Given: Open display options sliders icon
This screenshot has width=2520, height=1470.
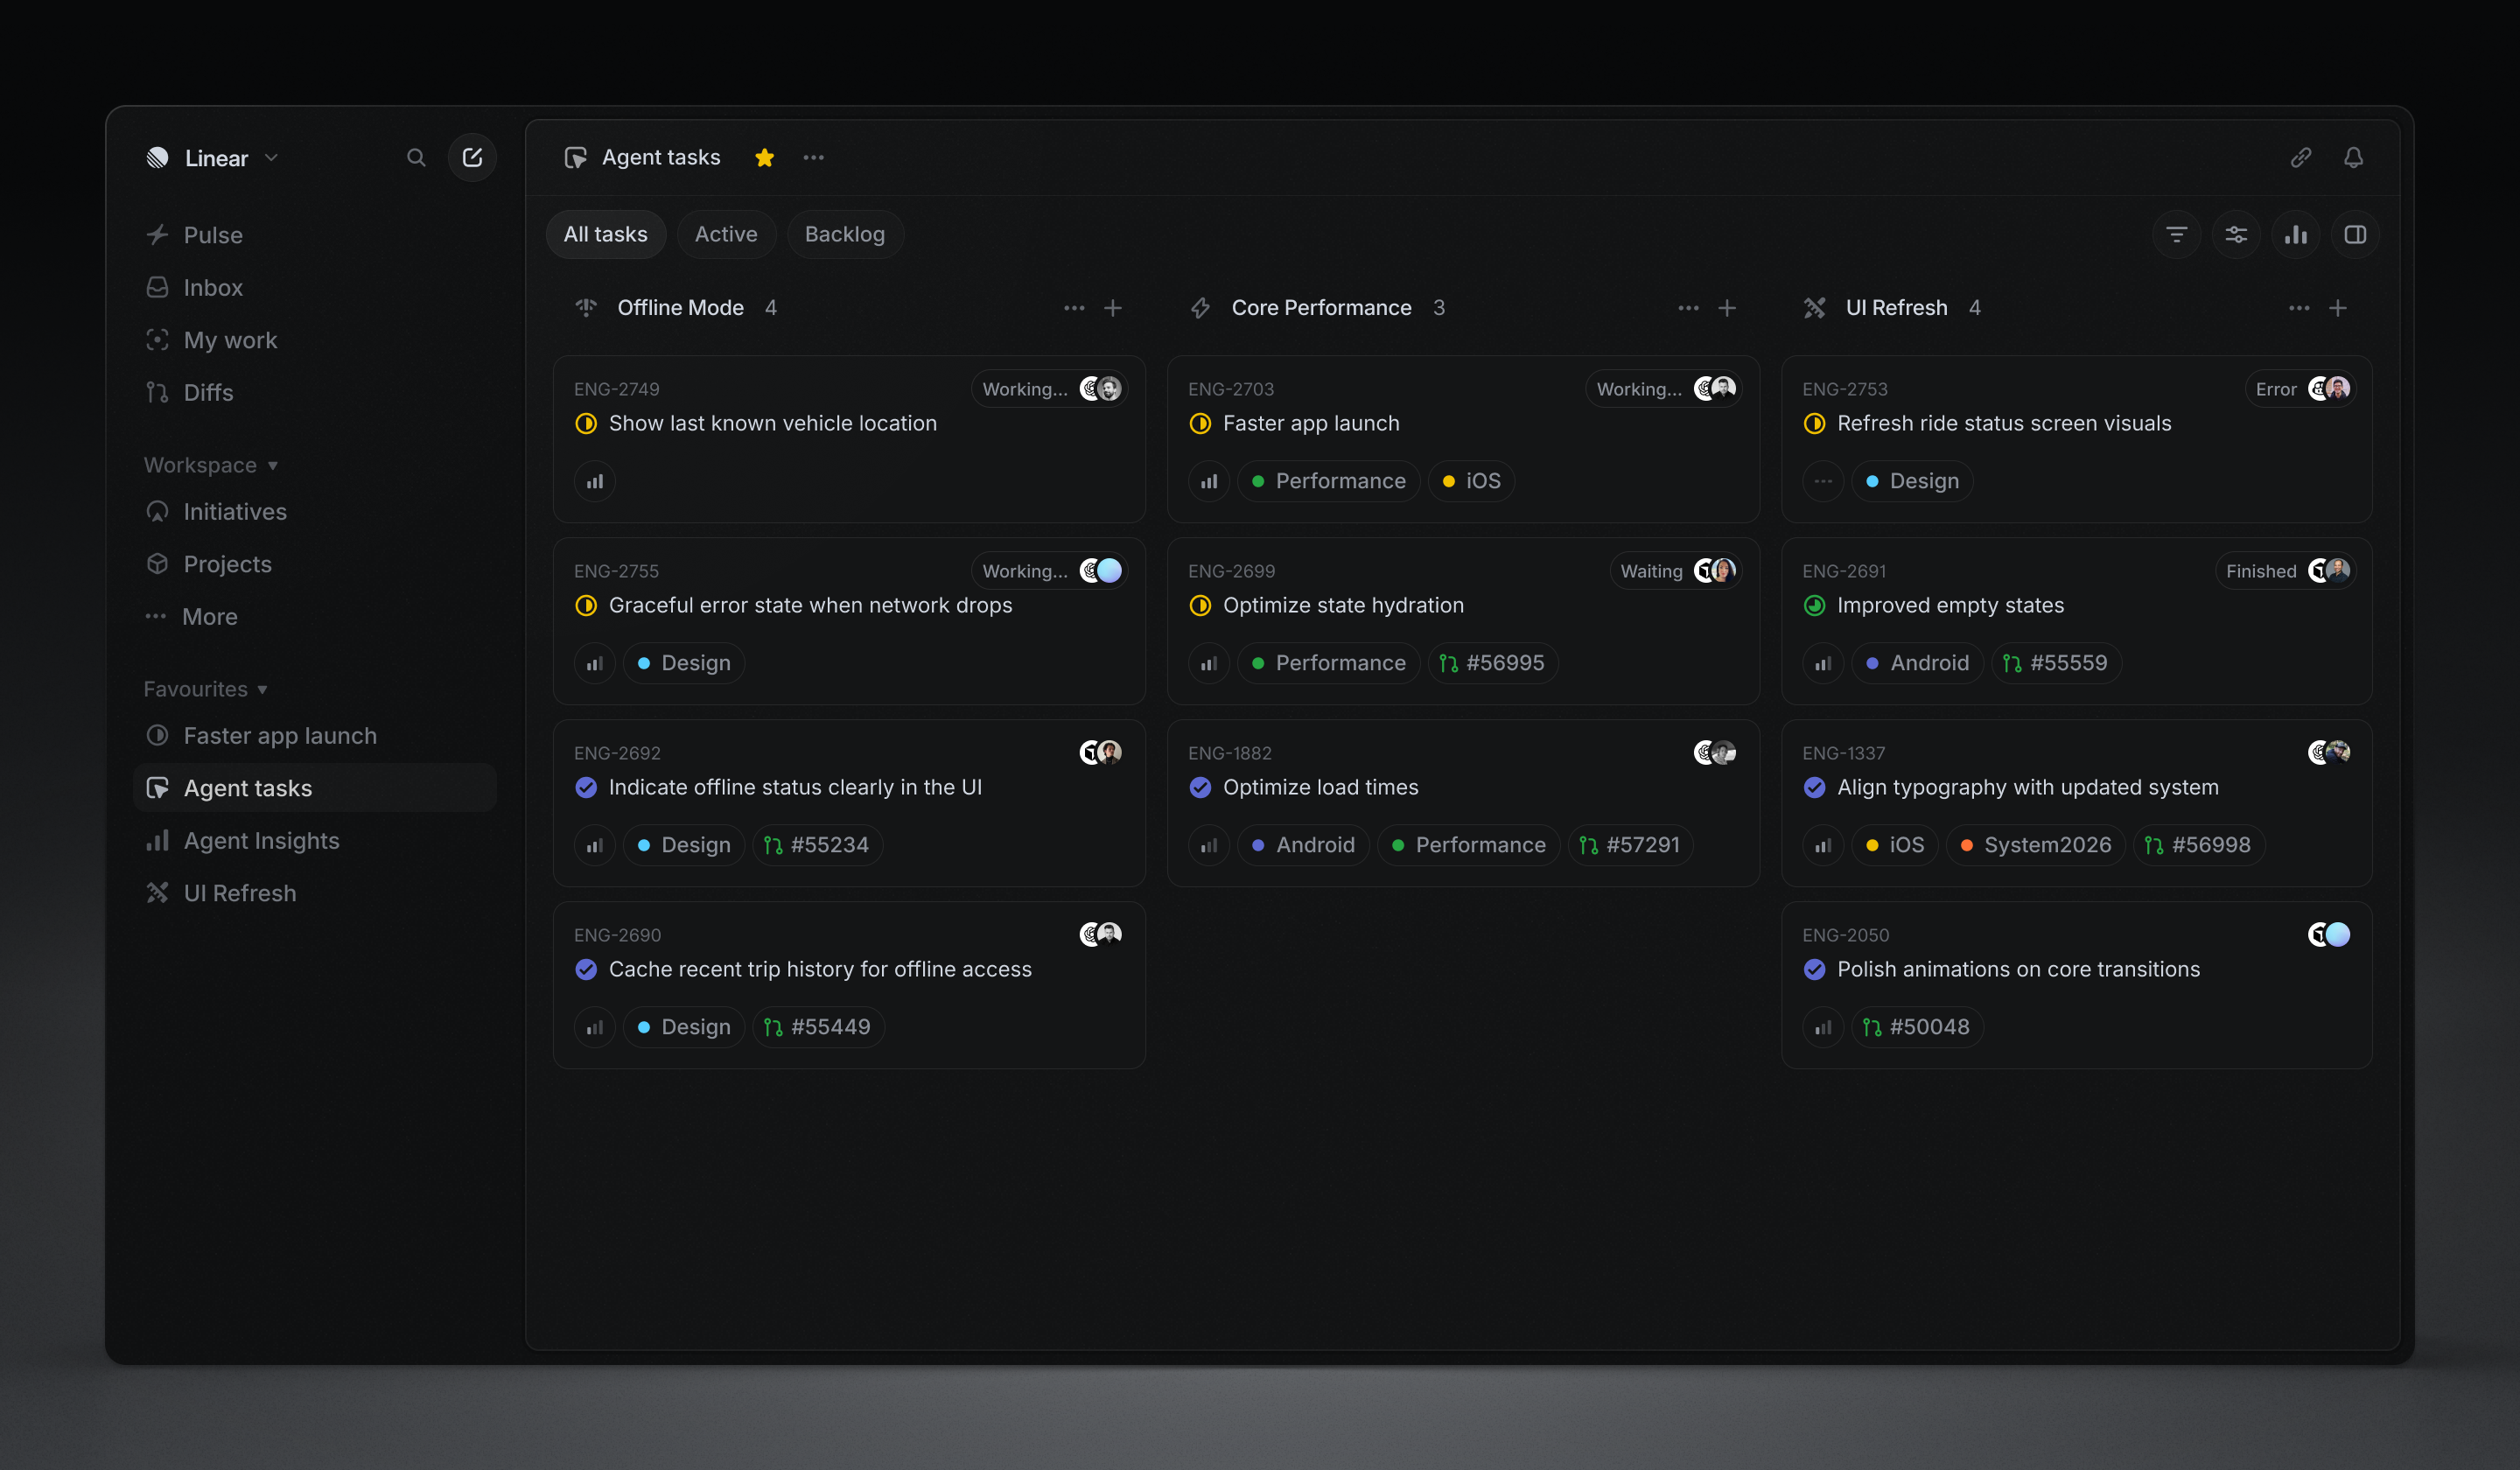Looking at the screenshot, I should pos(2236,235).
